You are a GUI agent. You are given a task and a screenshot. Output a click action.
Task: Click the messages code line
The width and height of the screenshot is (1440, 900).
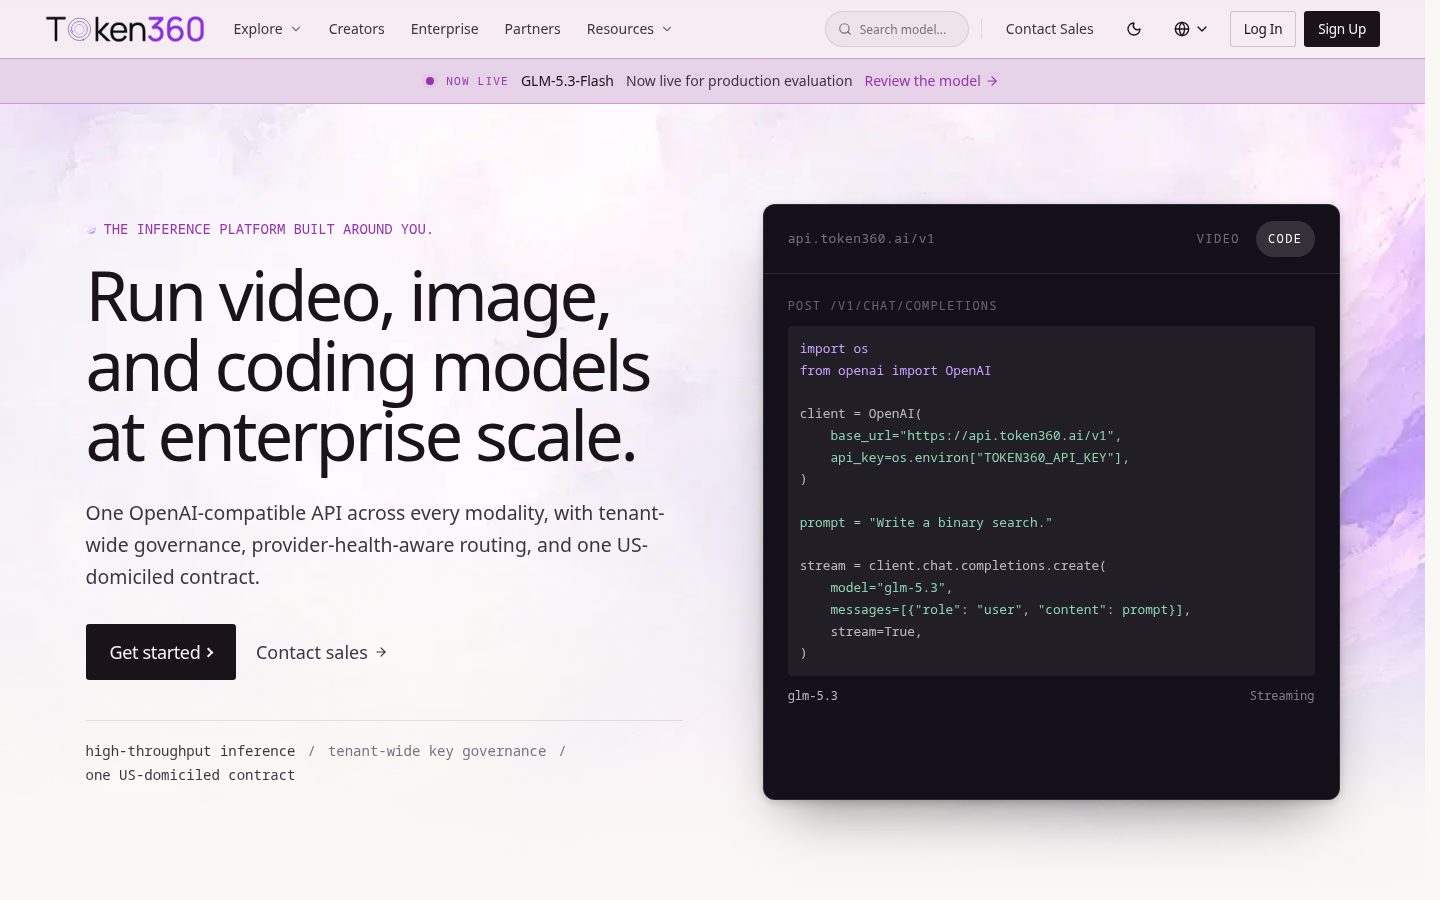[1010, 610]
